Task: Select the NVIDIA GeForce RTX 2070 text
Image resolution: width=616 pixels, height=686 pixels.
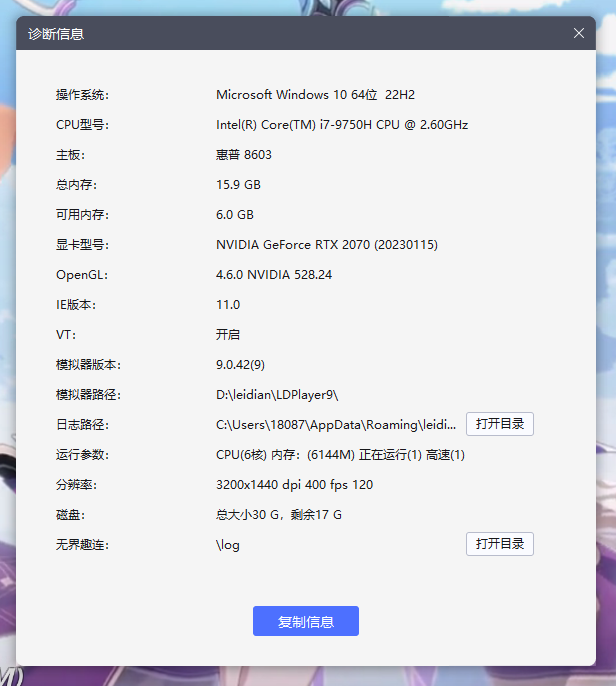Action: [327, 245]
